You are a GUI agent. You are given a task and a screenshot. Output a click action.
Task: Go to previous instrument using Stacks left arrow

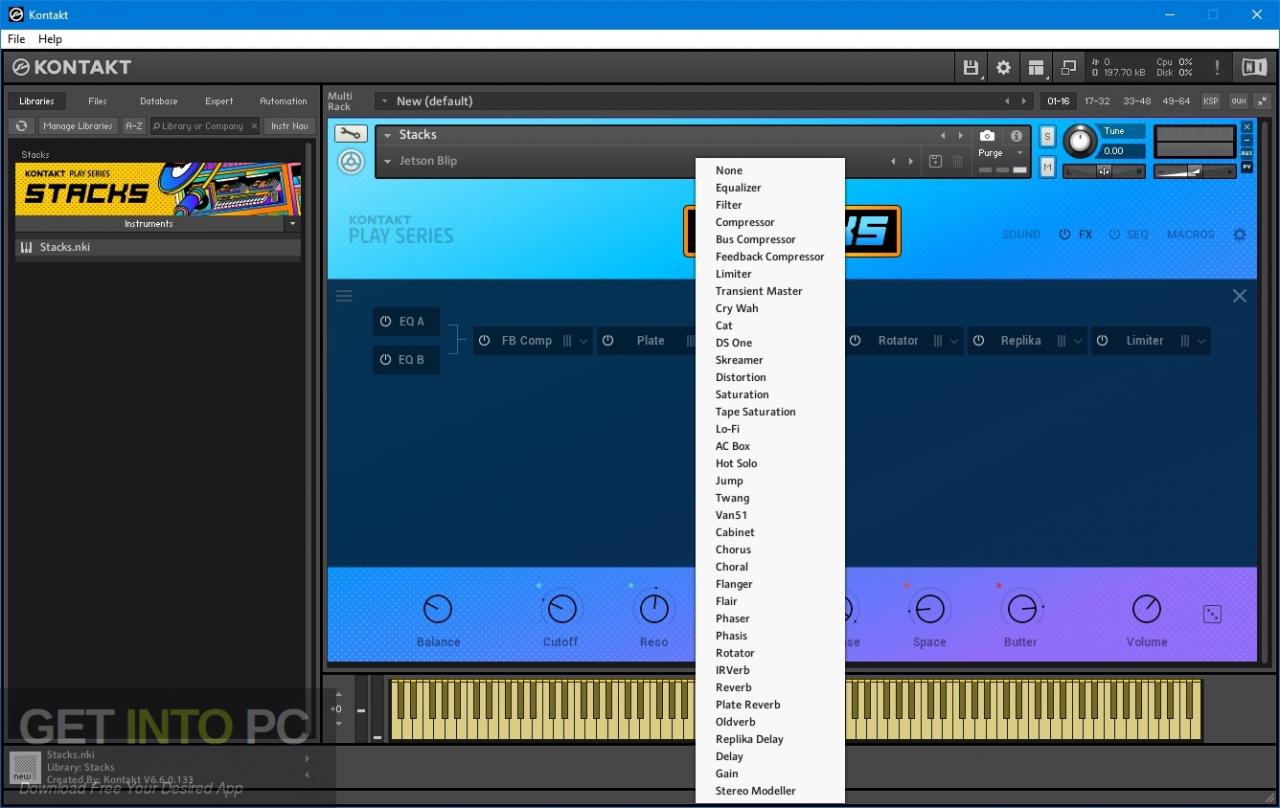pos(942,135)
